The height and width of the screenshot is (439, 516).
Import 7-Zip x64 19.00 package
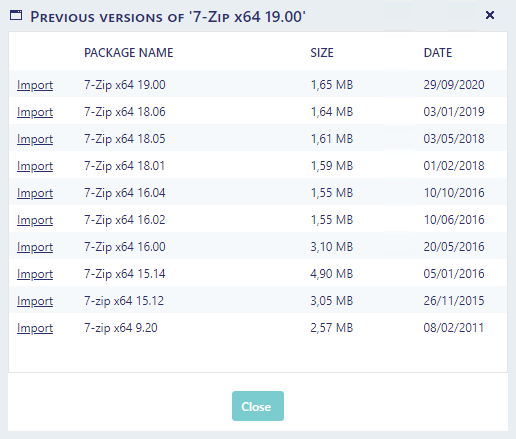pos(35,85)
